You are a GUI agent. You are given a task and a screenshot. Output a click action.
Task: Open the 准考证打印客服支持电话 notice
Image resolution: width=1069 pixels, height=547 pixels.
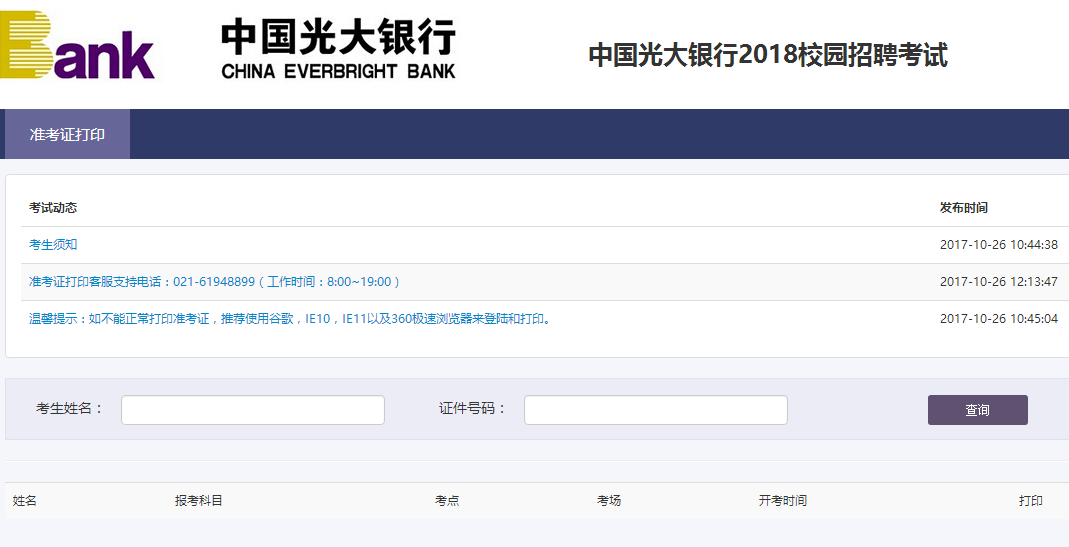pyautogui.click(x=214, y=282)
